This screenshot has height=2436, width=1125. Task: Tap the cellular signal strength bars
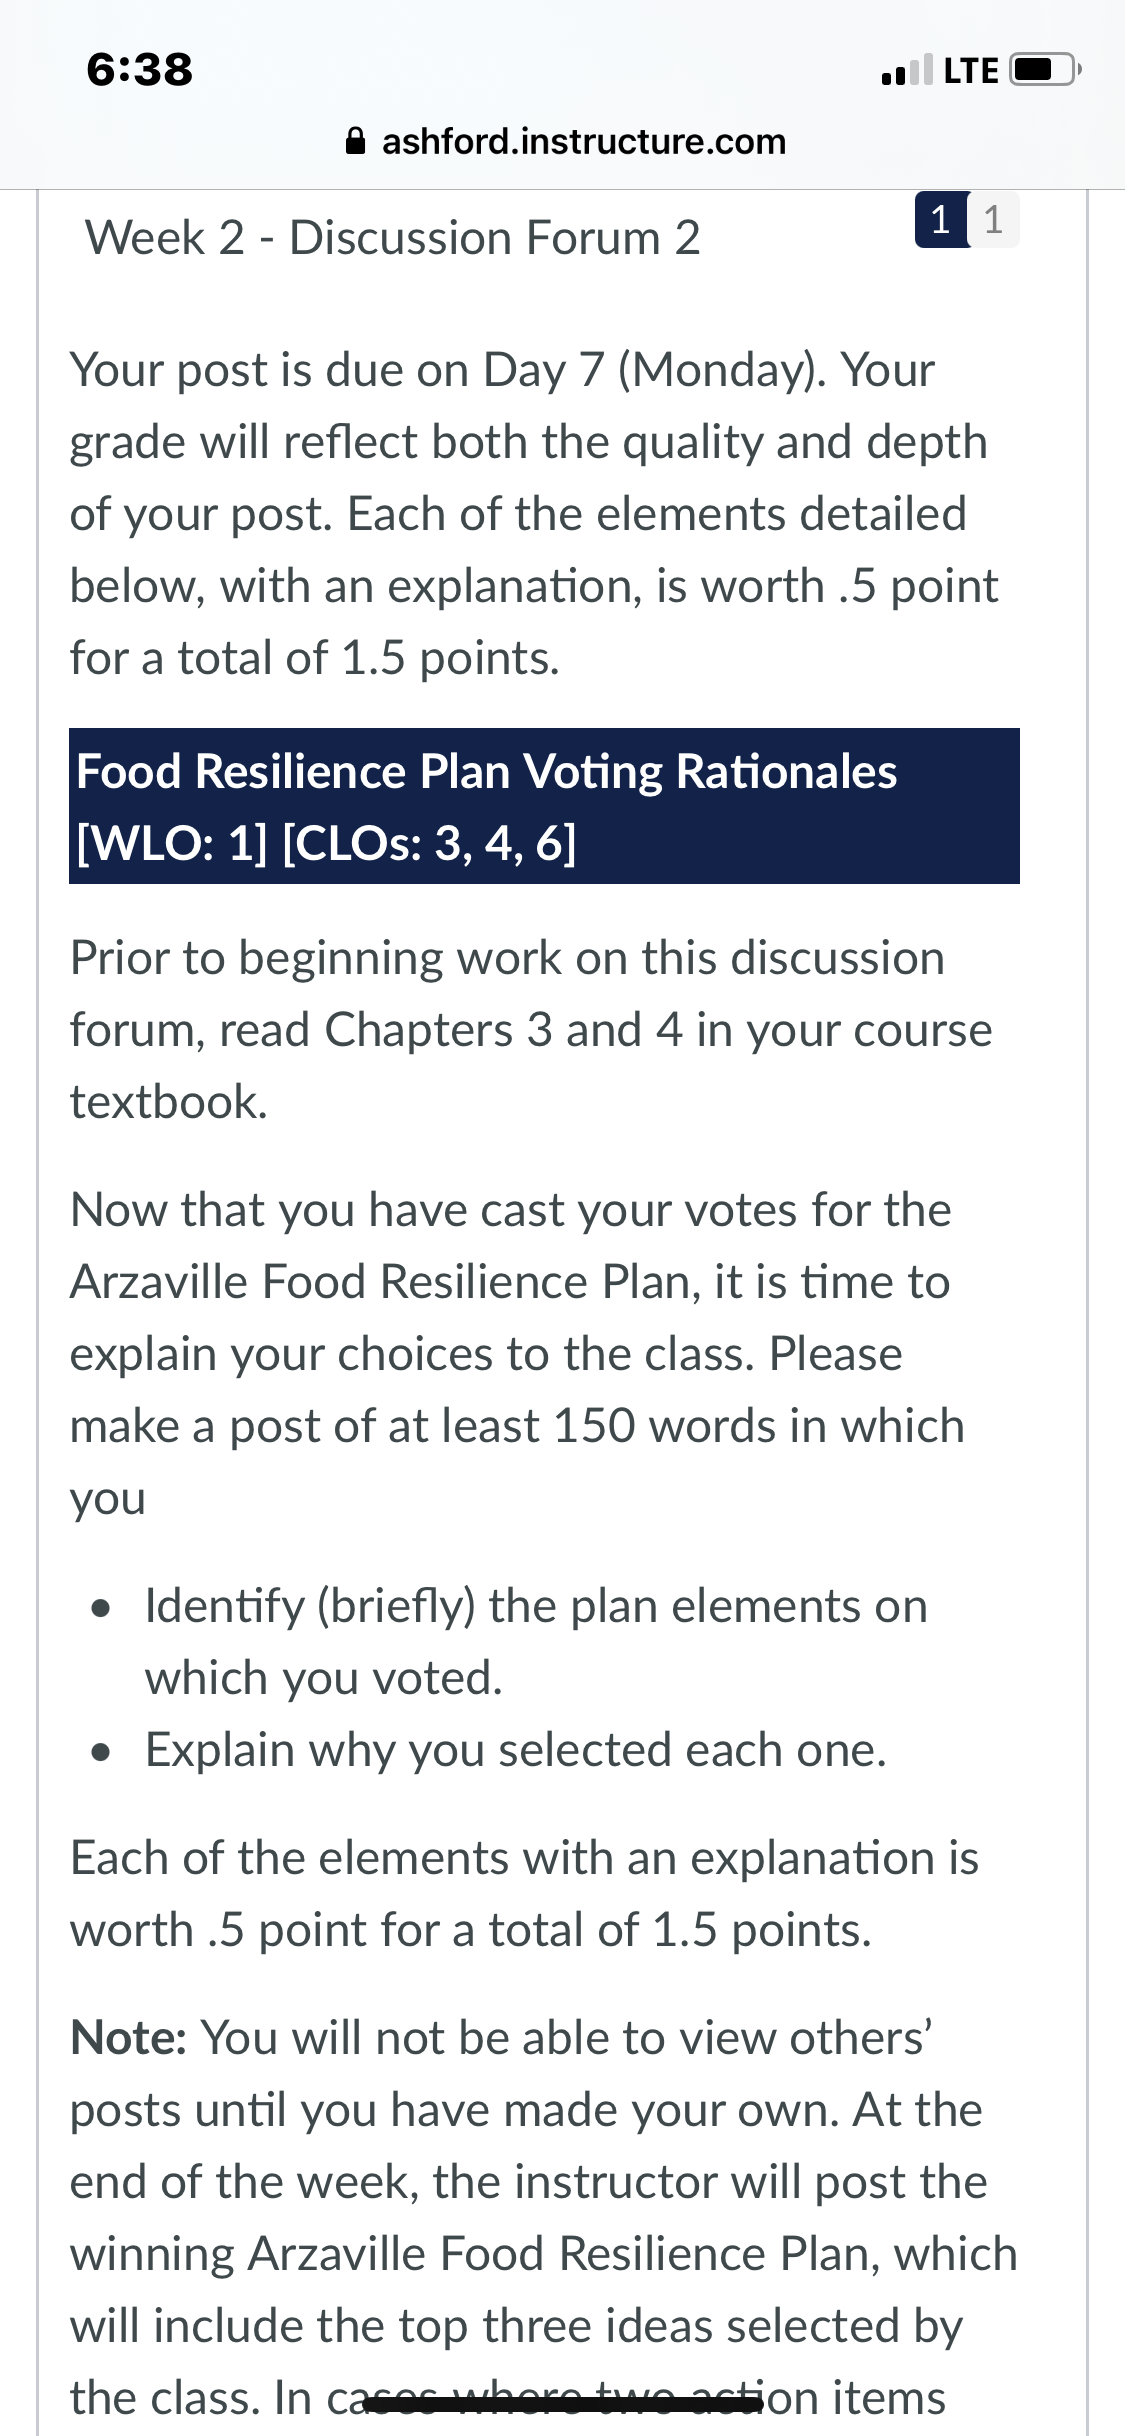[x=907, y=69]
